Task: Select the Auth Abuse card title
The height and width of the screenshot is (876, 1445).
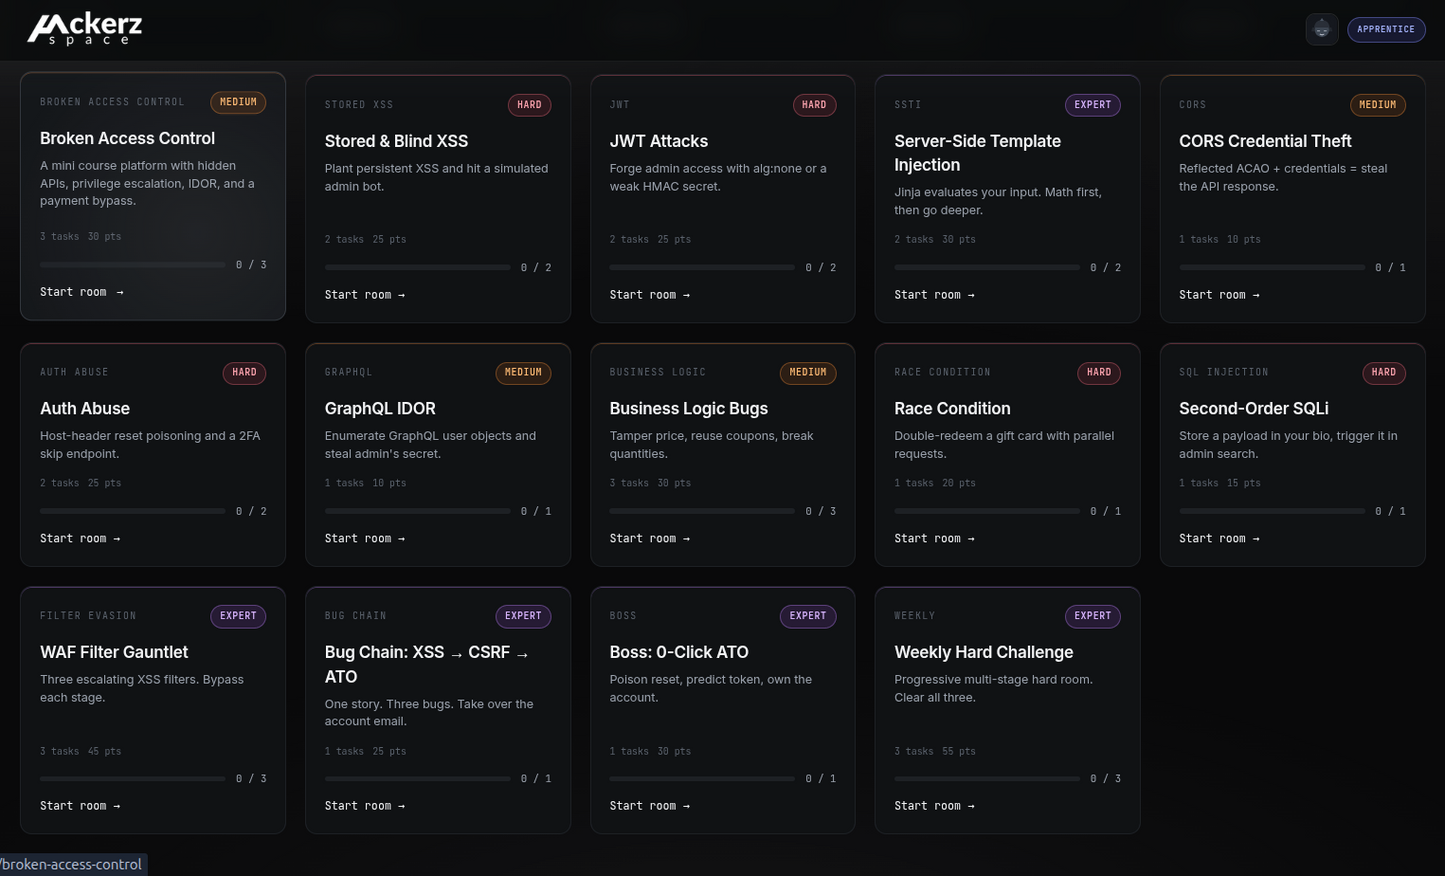Action: tap(85, 408)
